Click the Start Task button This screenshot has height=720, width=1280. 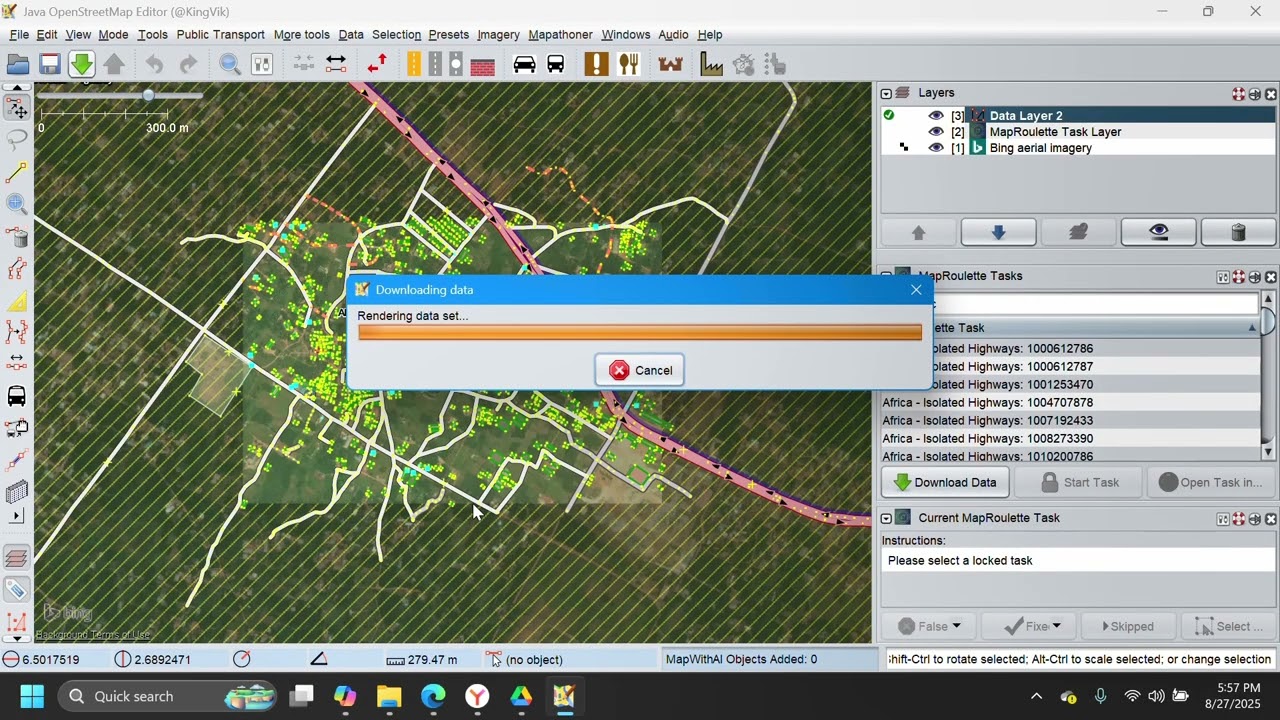(1078, 482)
